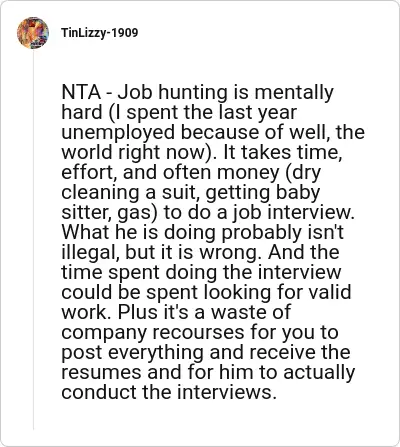Click the text 'time spent doing the interview'
The height and width of the screenshot is (447, 400).
tap(201, 272)
